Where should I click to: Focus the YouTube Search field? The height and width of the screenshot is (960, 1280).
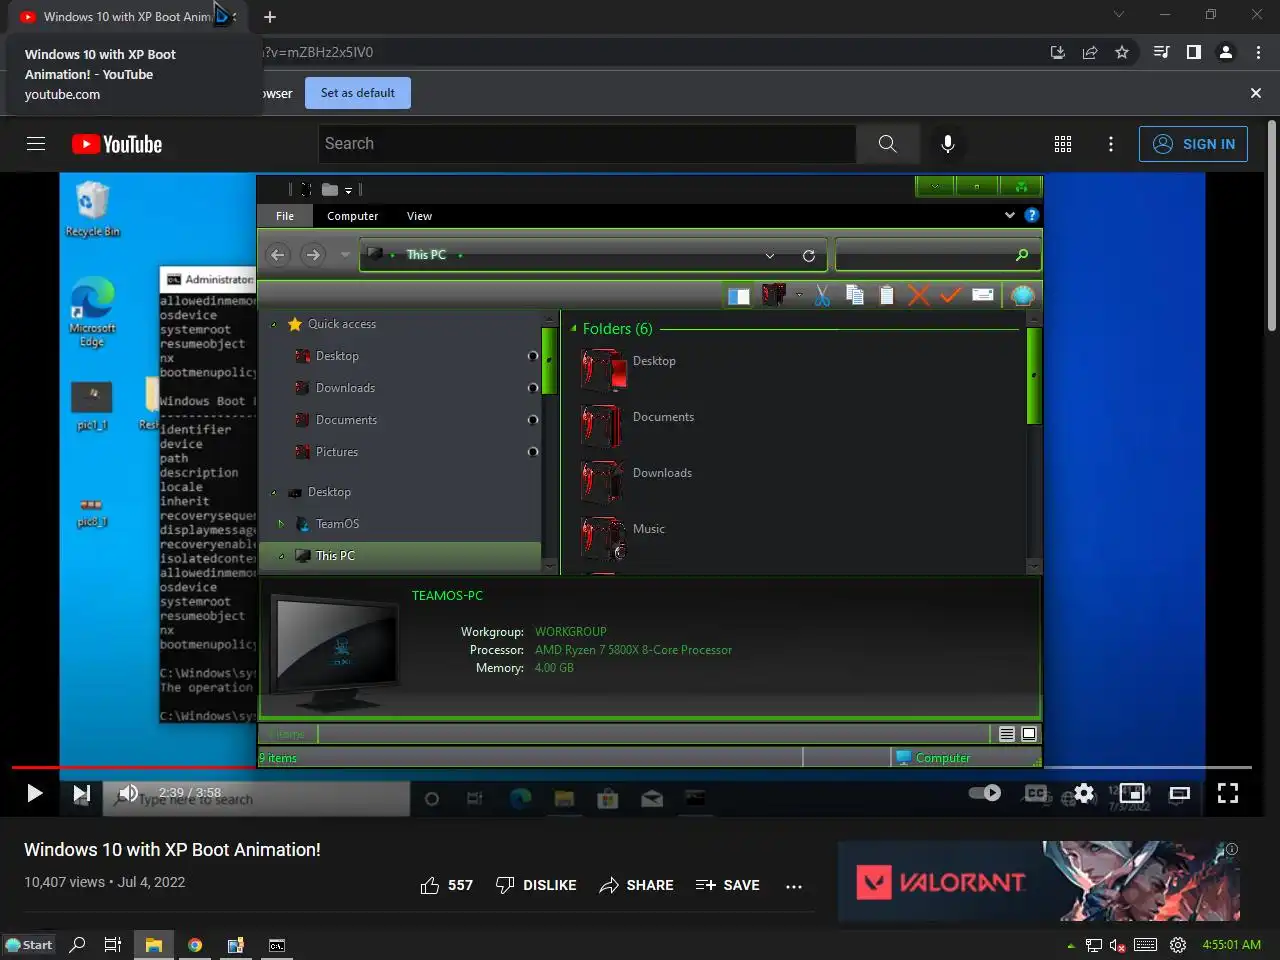coord(587,144)
